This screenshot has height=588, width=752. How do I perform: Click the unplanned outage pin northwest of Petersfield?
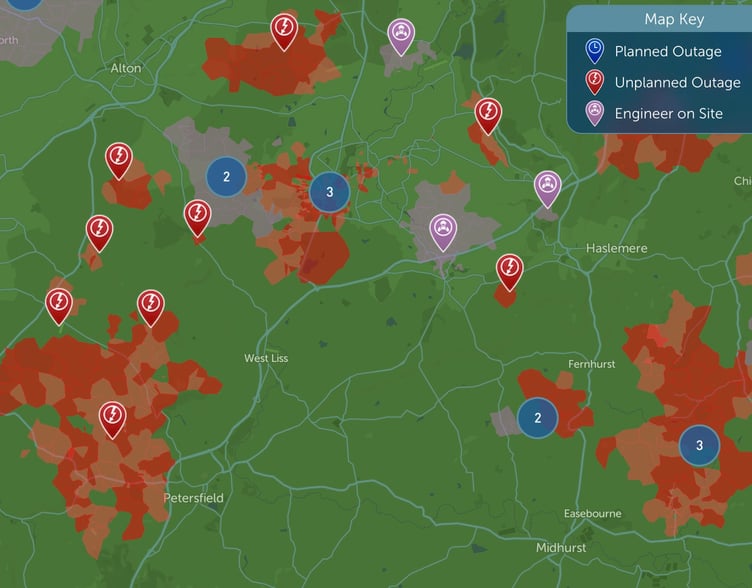[113, 420]
